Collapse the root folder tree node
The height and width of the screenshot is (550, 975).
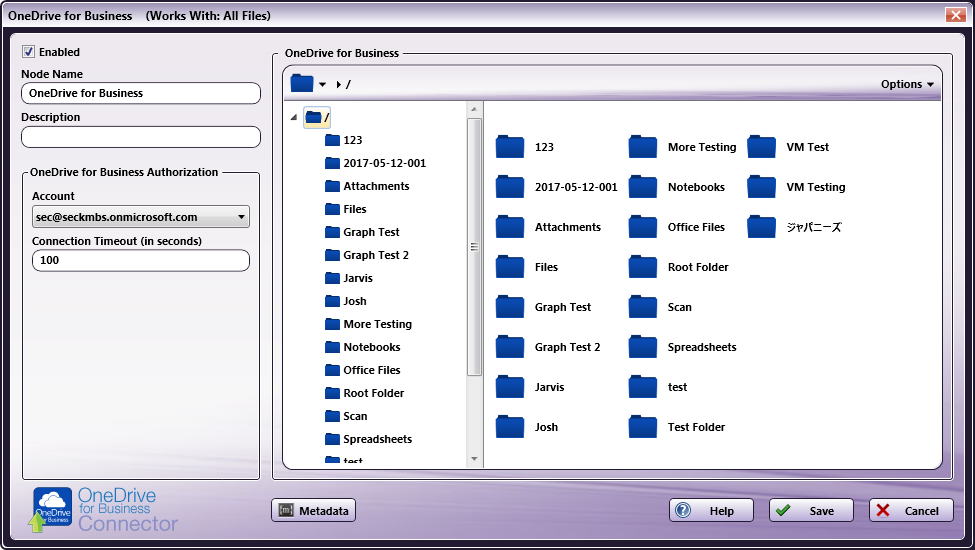294,117
